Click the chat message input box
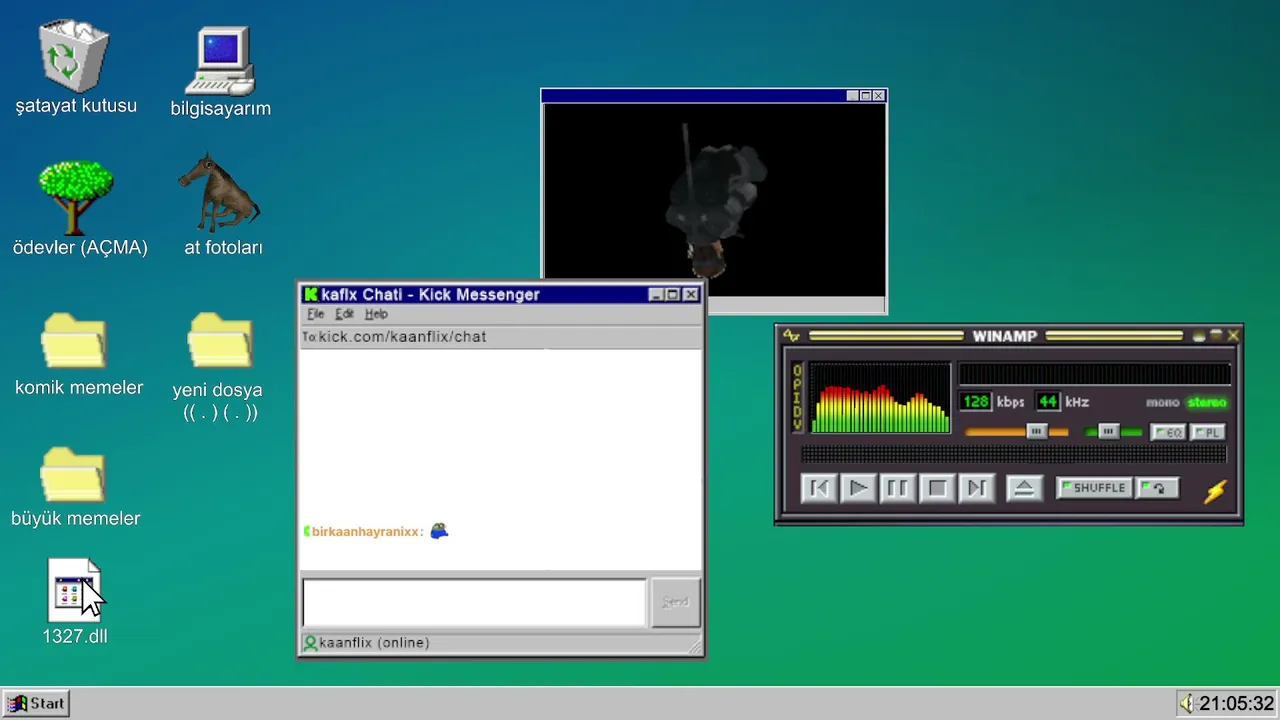The image size is (1280, 720). [x=474, y=602]
